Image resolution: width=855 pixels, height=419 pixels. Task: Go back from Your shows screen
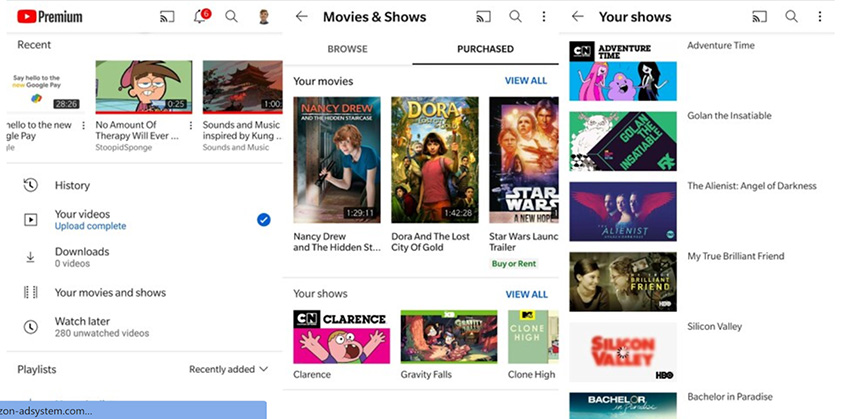click(577, 16)
